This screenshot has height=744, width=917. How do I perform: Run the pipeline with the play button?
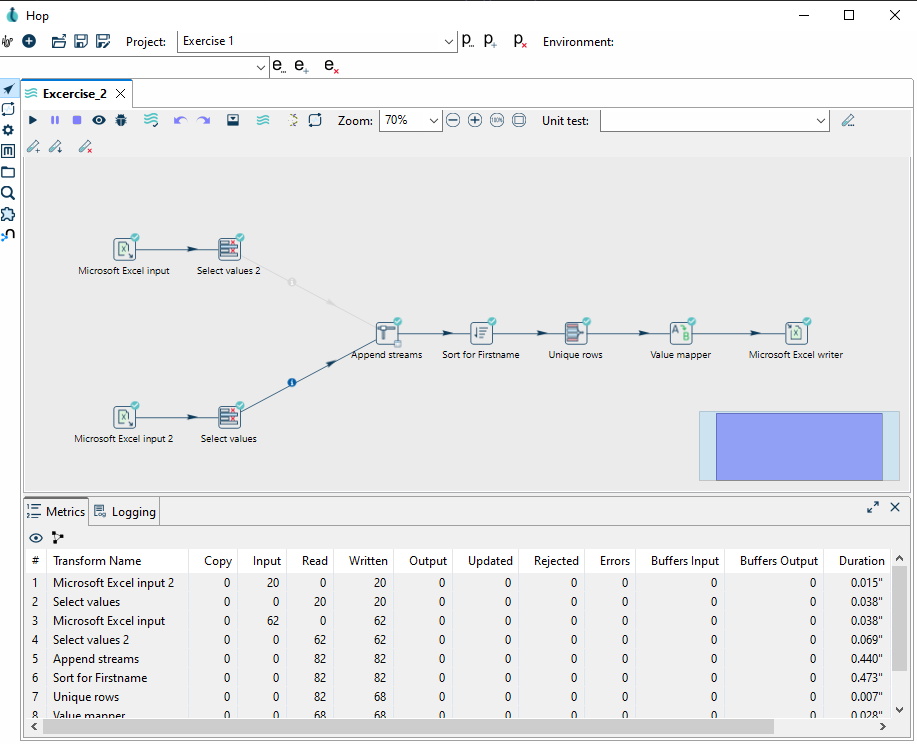pyautogui.click(x=33, y=120)
